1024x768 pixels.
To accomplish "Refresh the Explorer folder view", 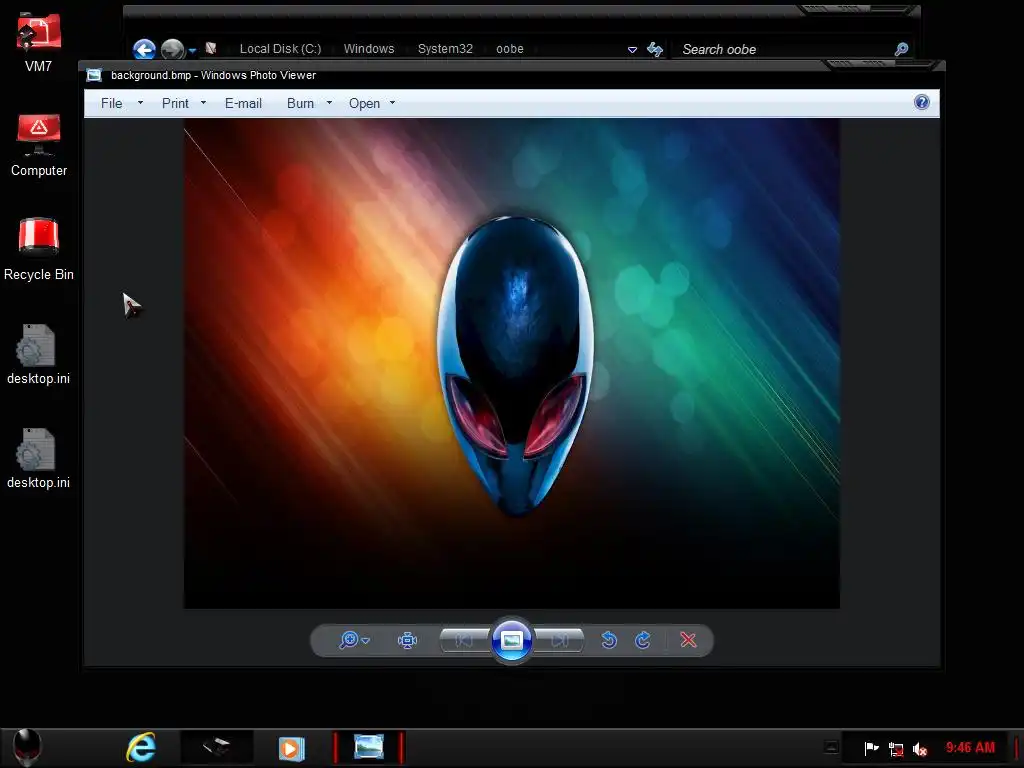I will 655,49.
